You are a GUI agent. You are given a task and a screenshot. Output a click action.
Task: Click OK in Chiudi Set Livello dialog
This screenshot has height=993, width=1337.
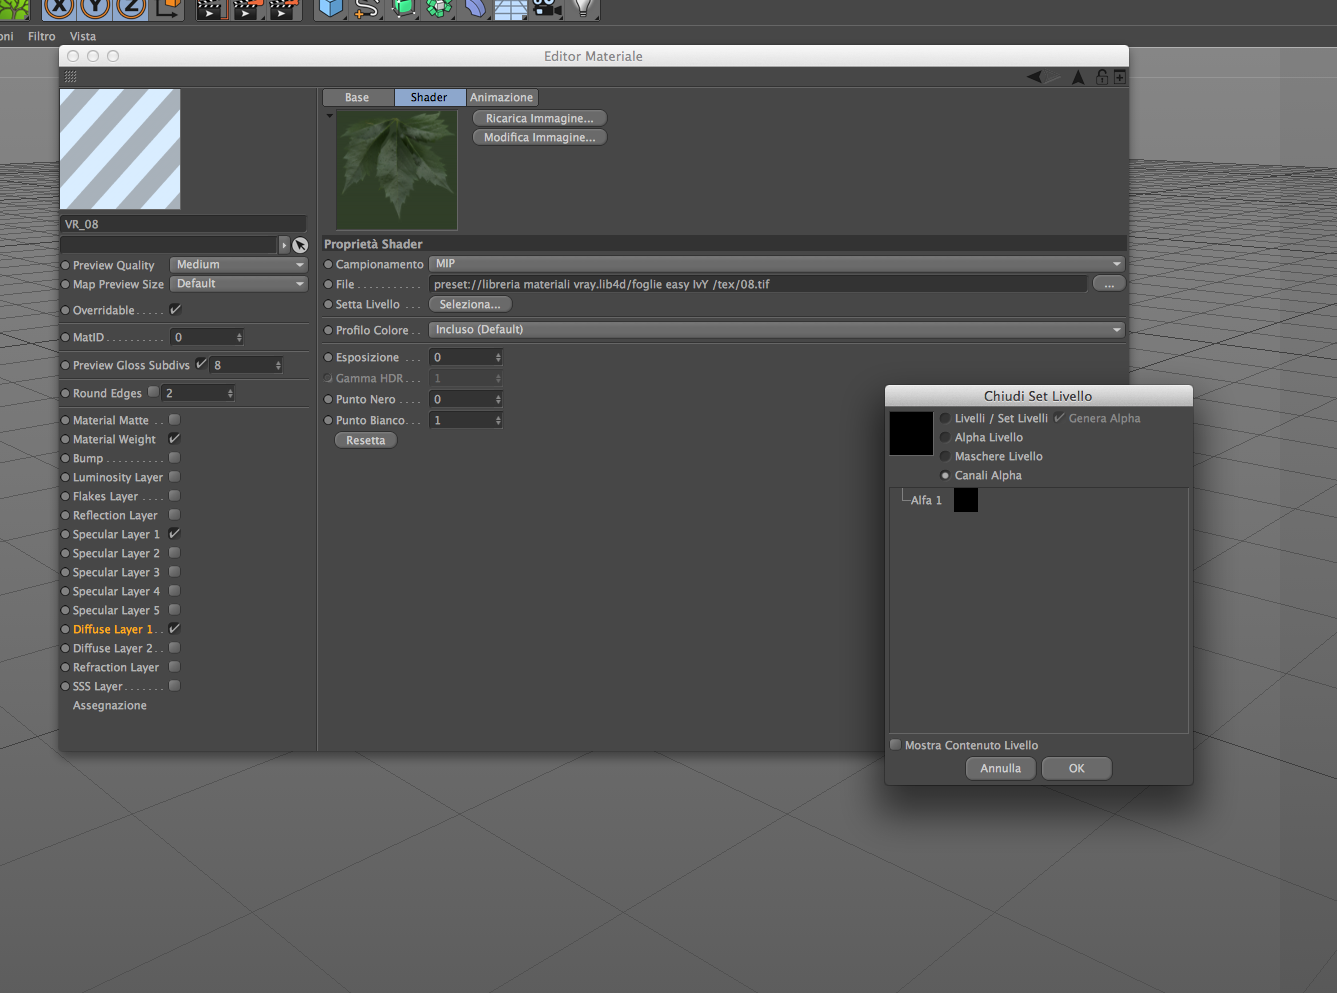click(x=1077, y=768)
